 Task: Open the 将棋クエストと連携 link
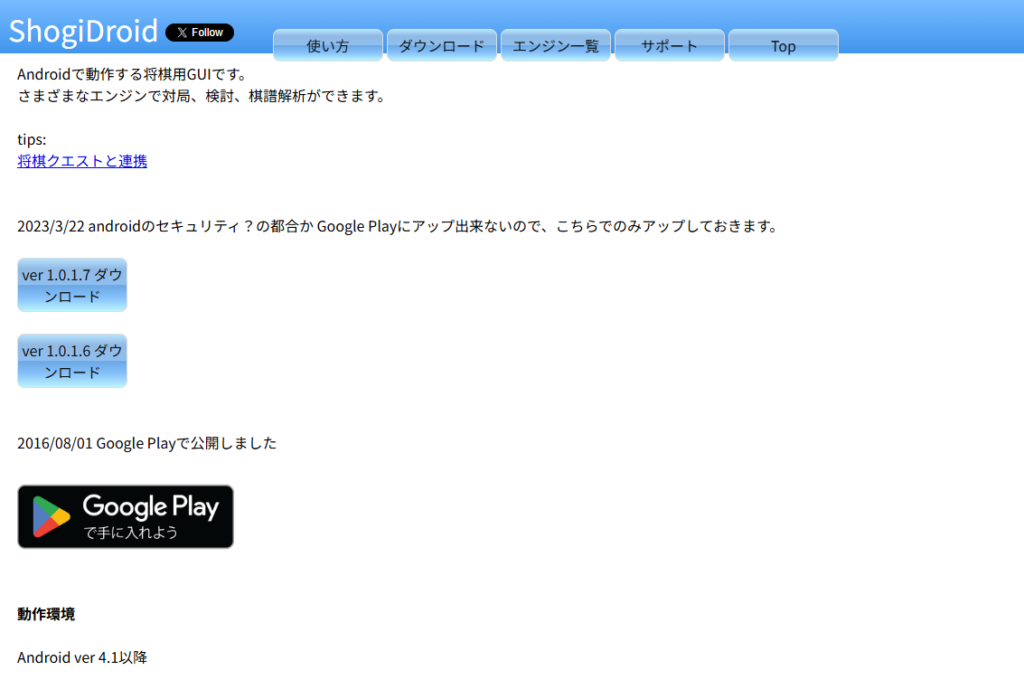click(x=81, y=160)
